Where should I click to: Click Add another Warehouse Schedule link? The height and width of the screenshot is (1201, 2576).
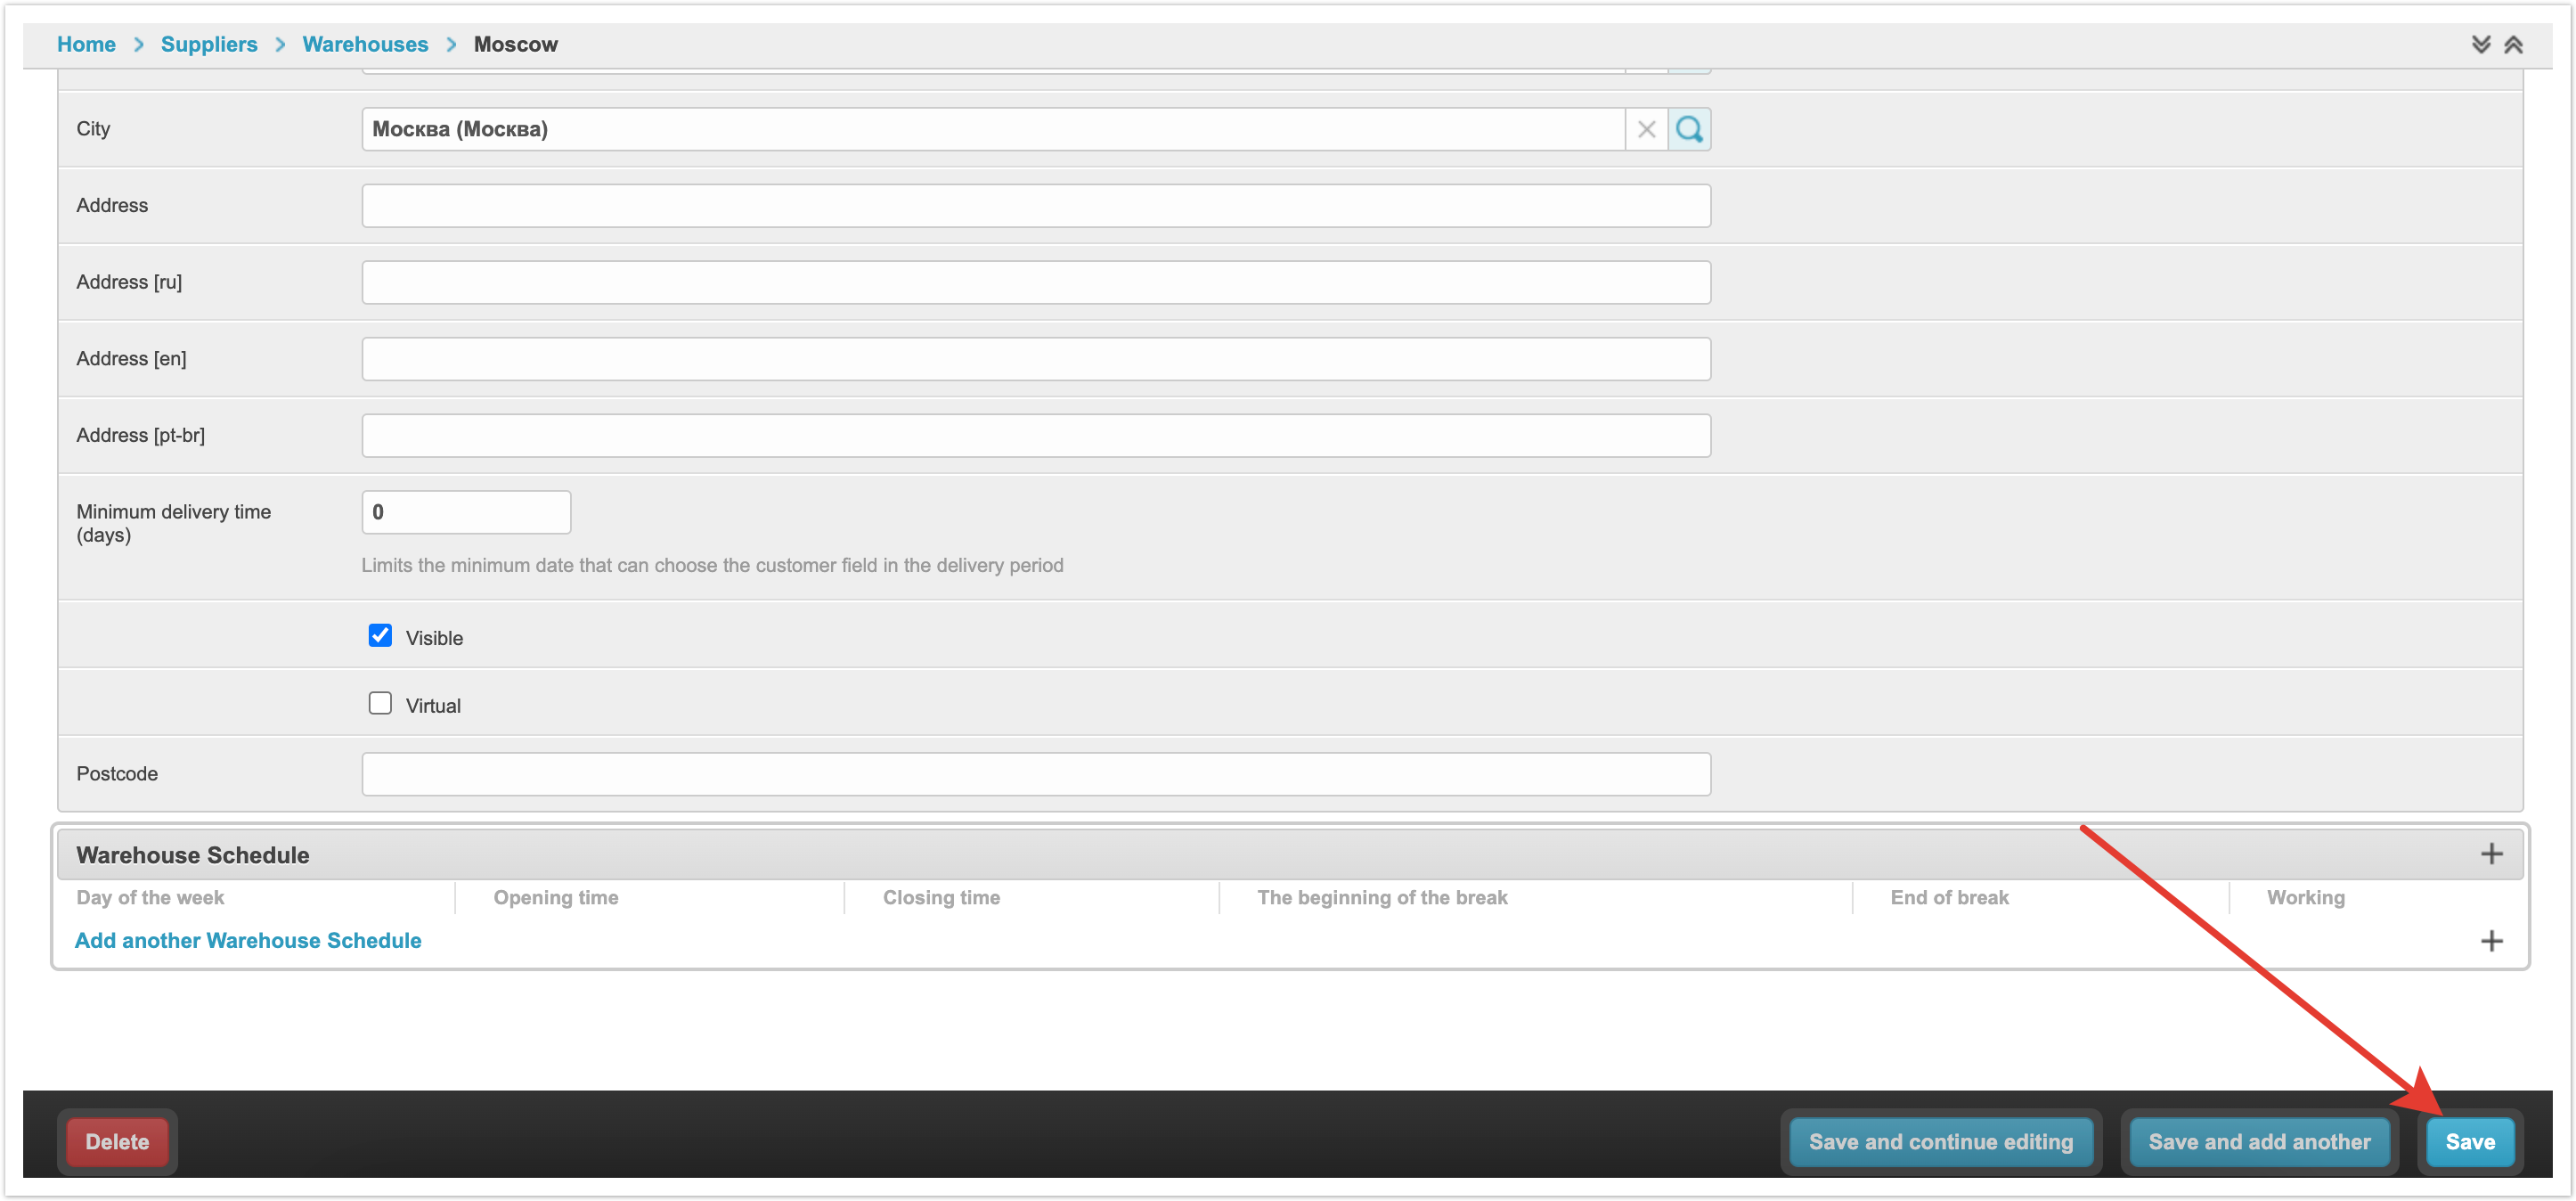tap(248, 941)
